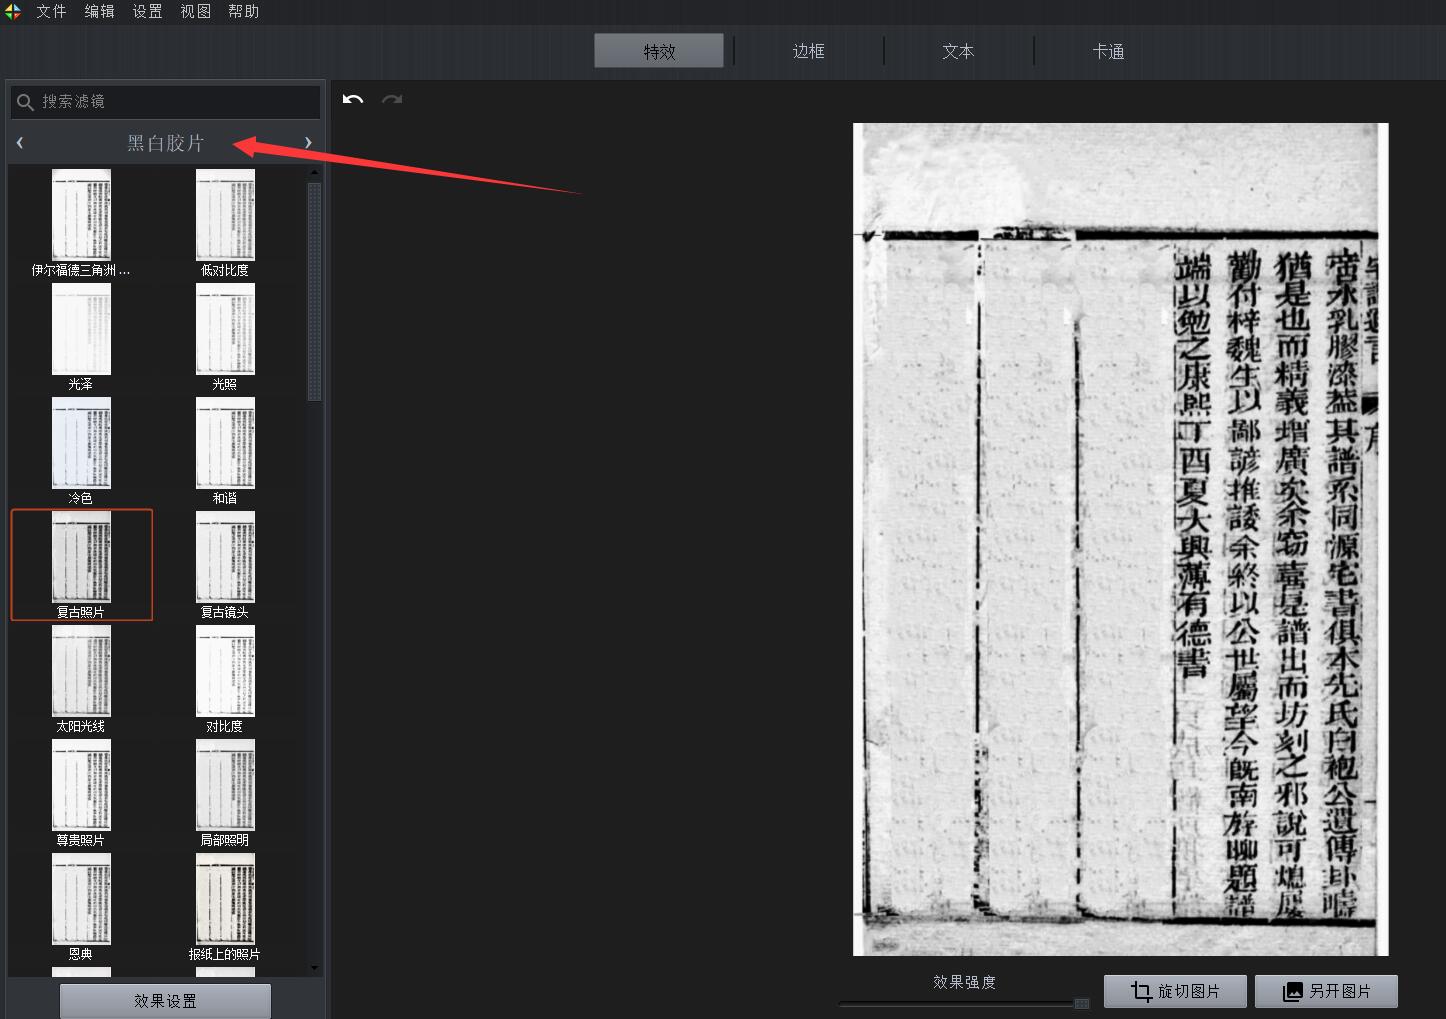Click the redo arrow icon

[x=392, y=99]
